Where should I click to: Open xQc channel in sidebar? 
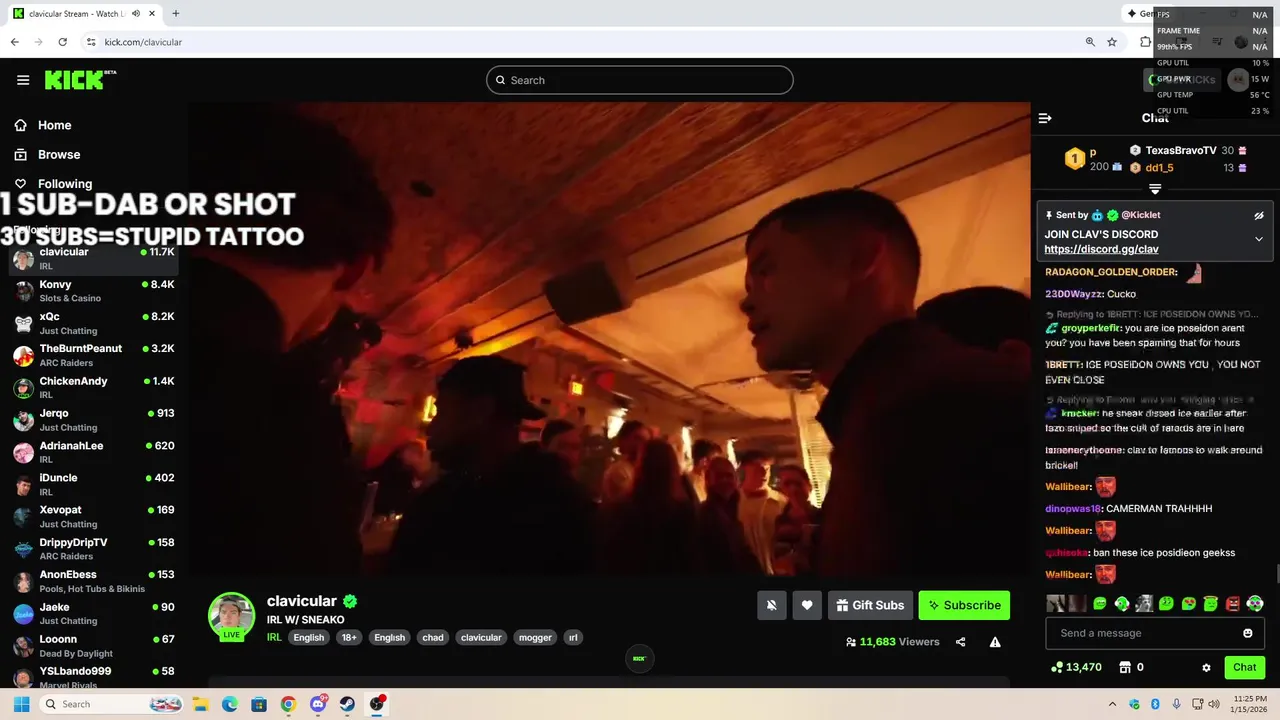(x=93, y=323)
